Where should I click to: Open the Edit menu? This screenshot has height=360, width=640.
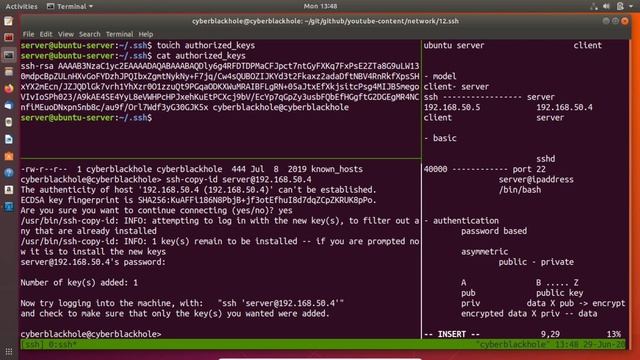click(x=46, y=34)
